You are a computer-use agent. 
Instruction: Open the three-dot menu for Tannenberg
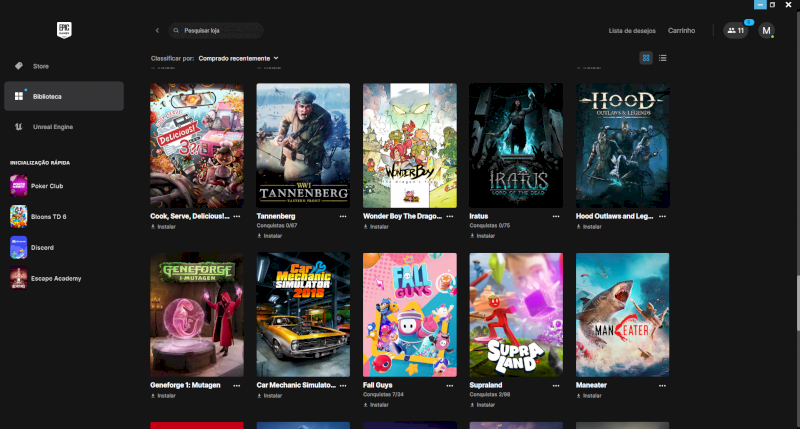click(x=344, y=216)
